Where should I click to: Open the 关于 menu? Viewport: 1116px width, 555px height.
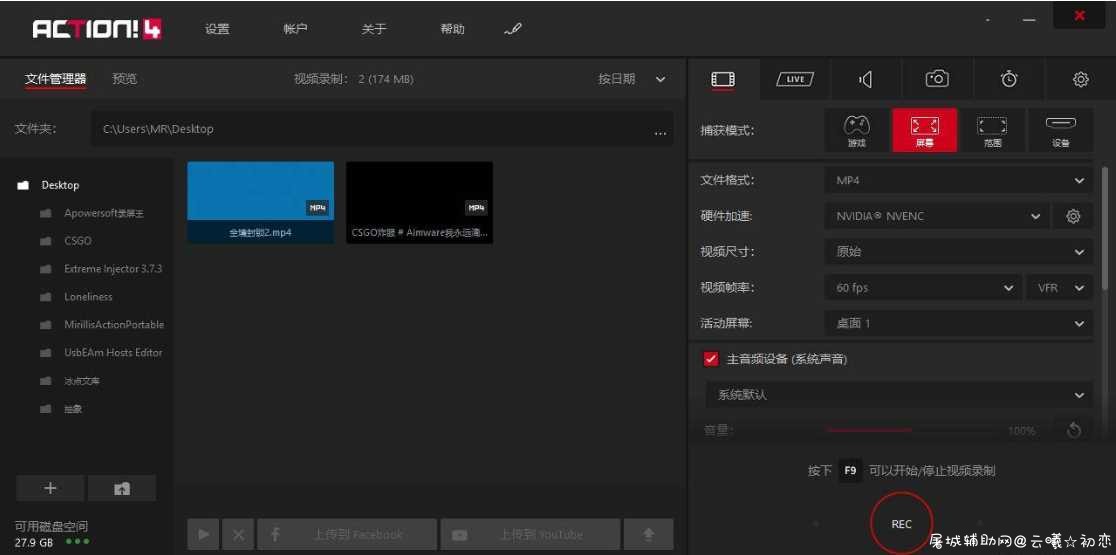(374, 29)
